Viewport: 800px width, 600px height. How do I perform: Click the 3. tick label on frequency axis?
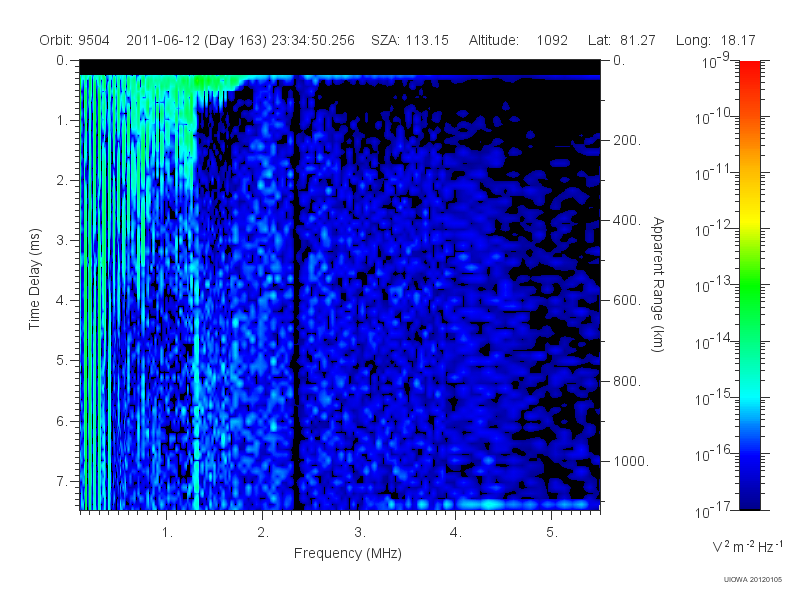pos(360,533)
